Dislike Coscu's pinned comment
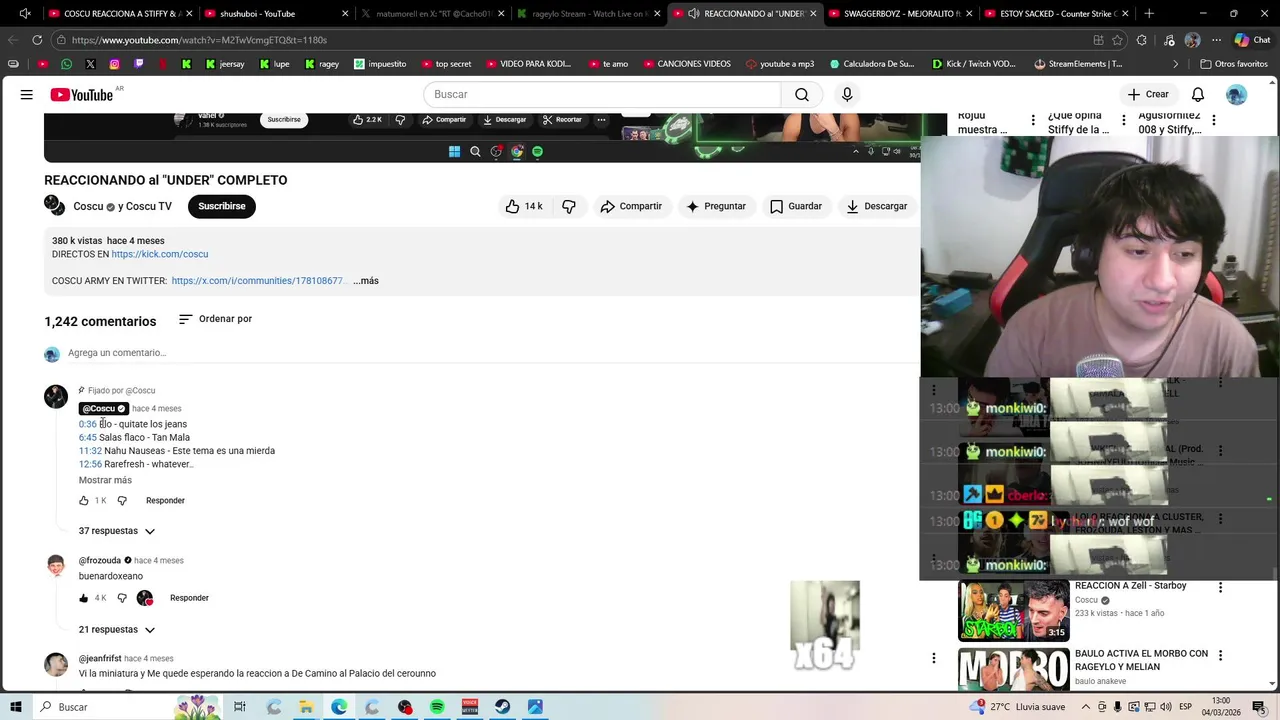Screen dimensions: 1280x720 [x=122, y=500]
